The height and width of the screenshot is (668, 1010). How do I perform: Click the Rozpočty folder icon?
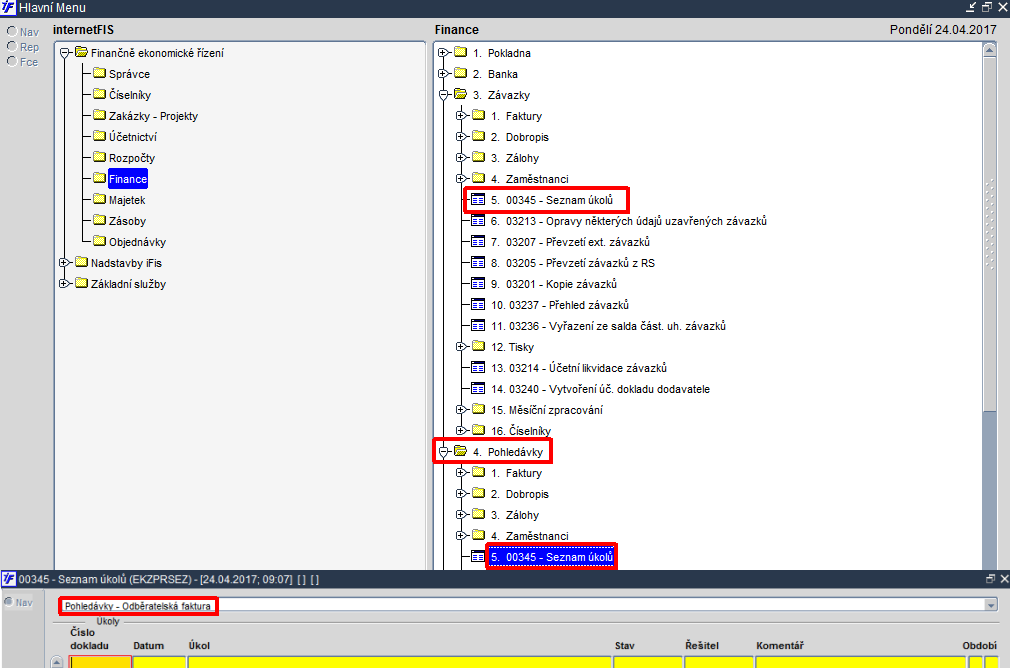(x=99, y=157)
